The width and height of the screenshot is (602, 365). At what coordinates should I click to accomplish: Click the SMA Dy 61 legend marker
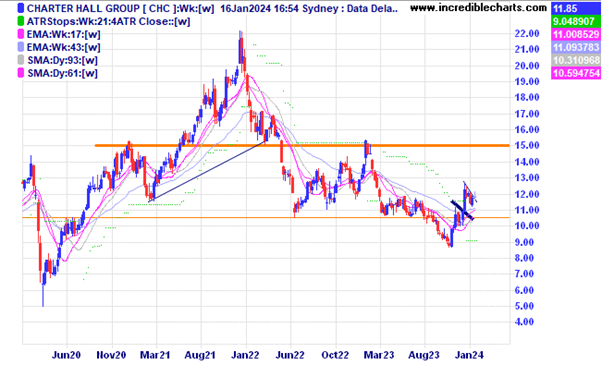click(21, 73)
